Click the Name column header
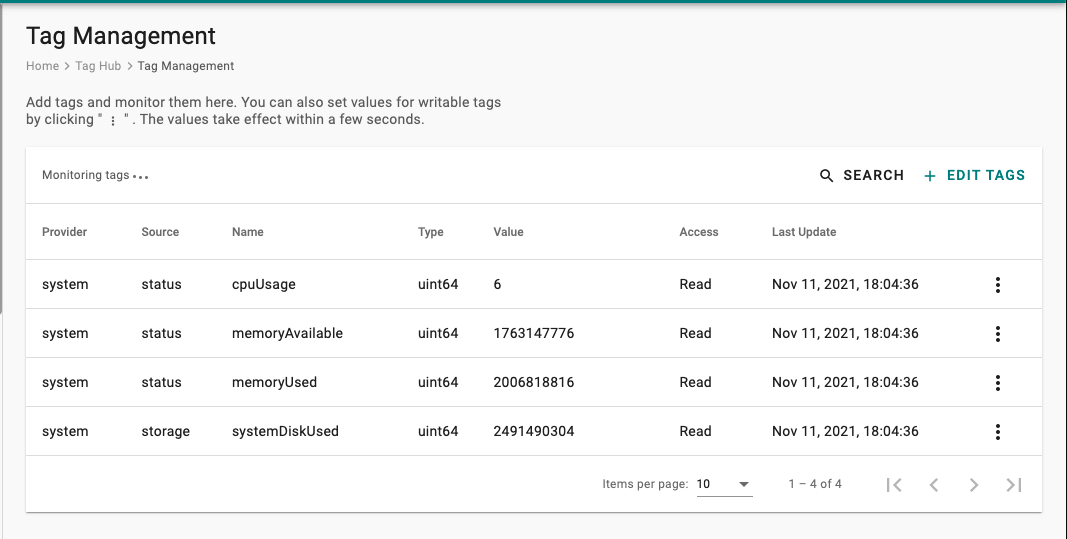 (x=248, y=232)
